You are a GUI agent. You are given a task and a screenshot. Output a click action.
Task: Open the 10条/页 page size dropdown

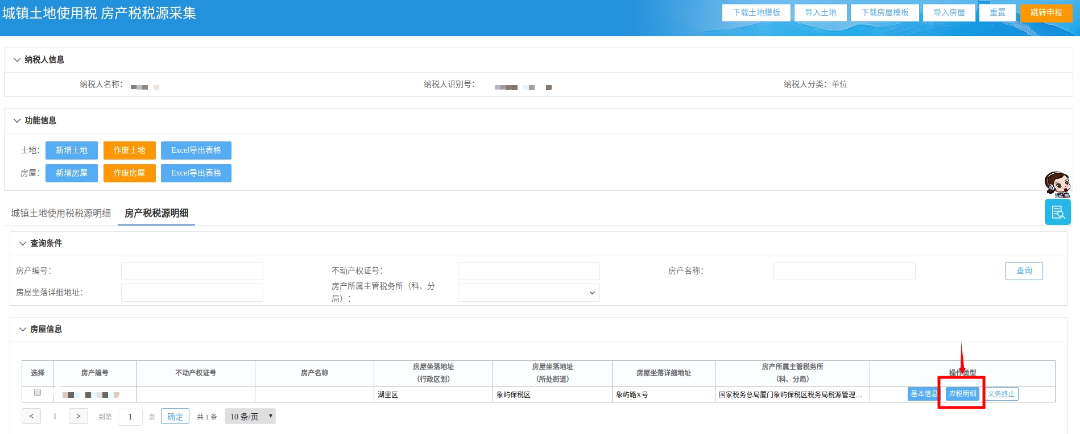point(251,416)
